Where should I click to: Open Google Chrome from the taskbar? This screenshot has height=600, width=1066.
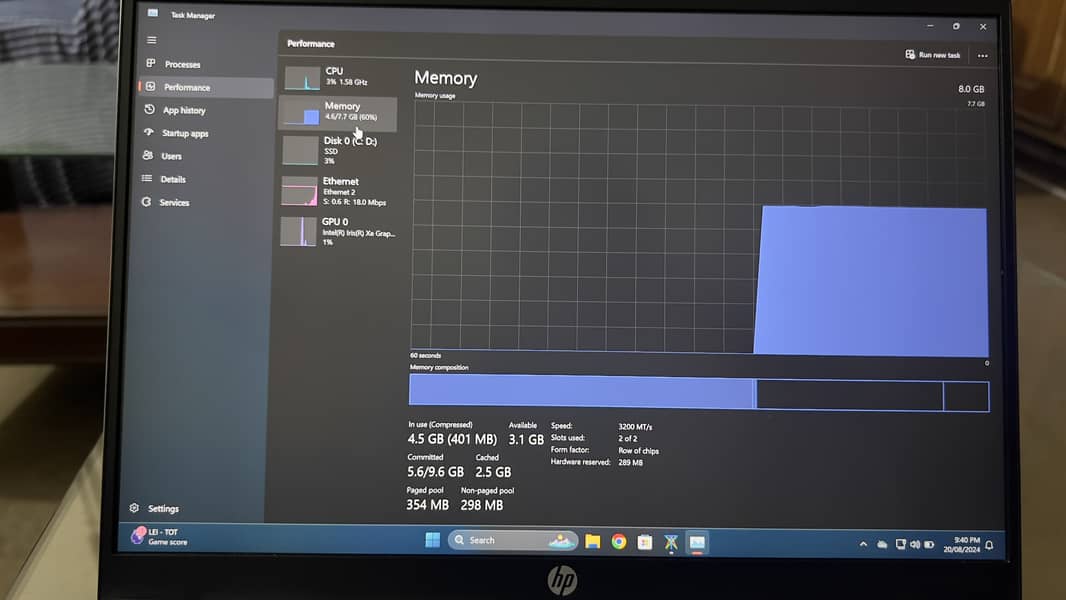pyautogui.click(x=619, y=541)
